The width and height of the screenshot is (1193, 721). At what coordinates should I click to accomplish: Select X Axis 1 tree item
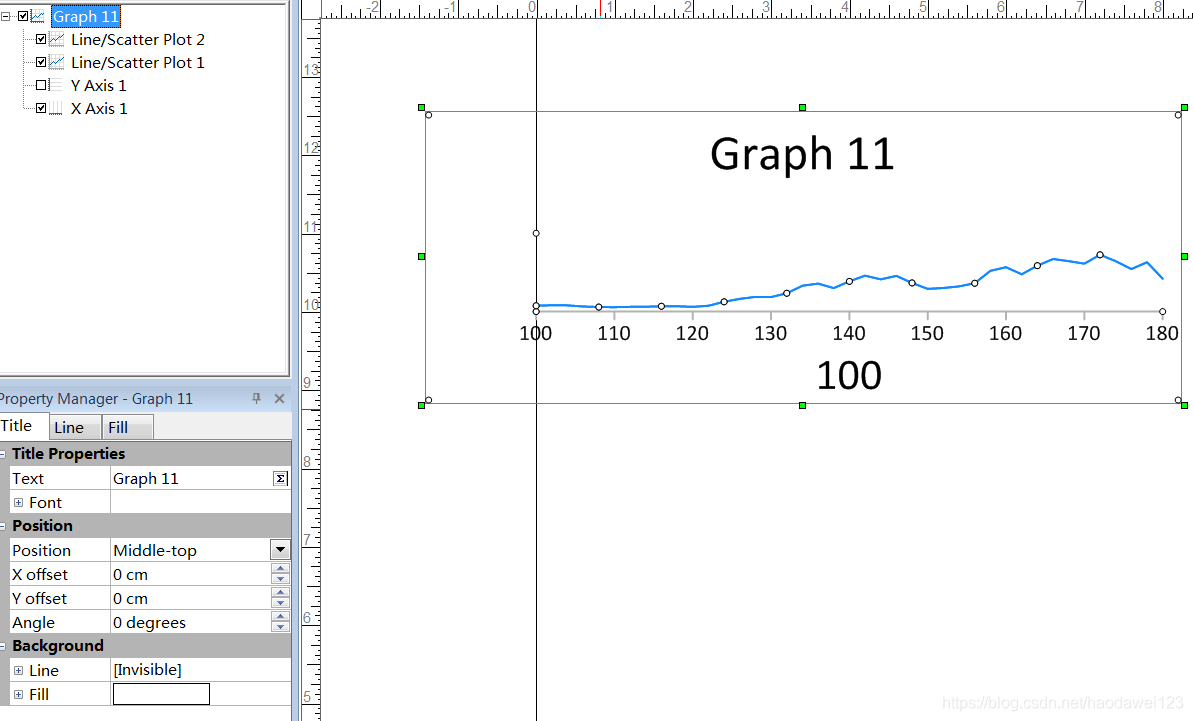tap(99, 109)
